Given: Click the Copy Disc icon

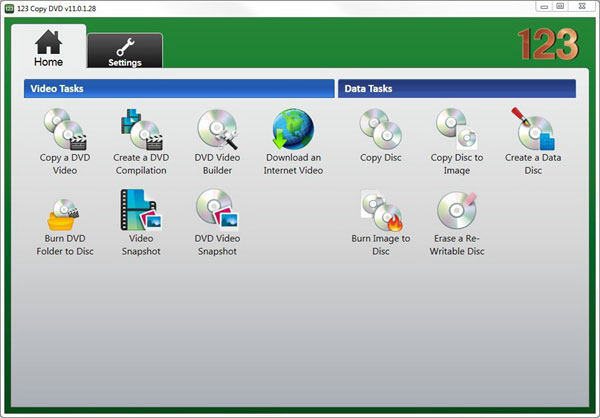Looking at the screenshot, I should [x=380, y=131].
